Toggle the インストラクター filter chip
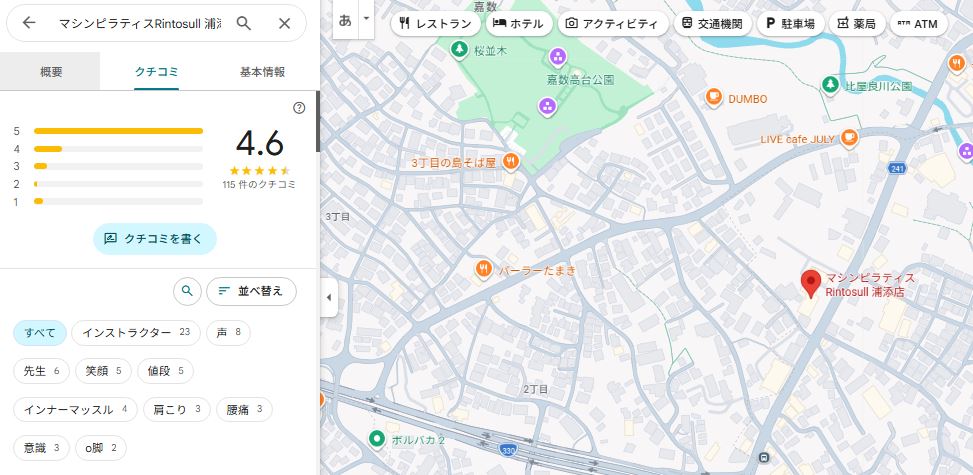The height and width of the screenshot is (475, 973). pyautogui.click(x=136, y=332)
